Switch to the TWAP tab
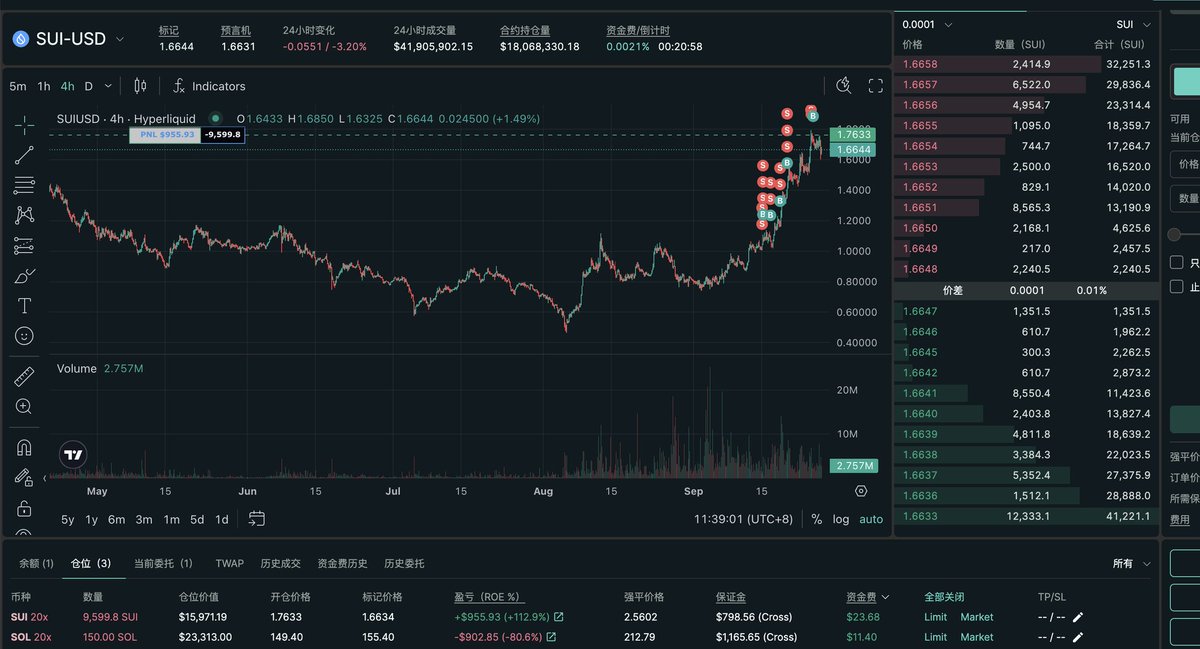 pos(229,563)
